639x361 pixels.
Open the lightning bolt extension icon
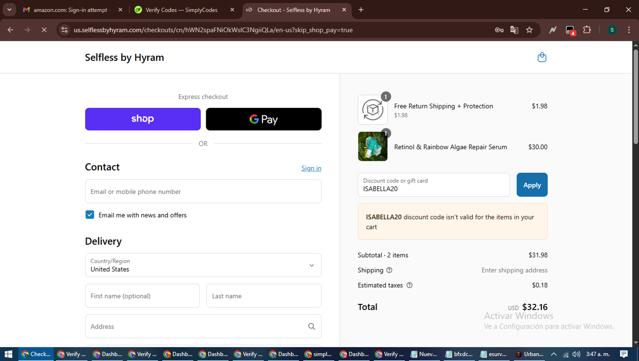point(553,30)
